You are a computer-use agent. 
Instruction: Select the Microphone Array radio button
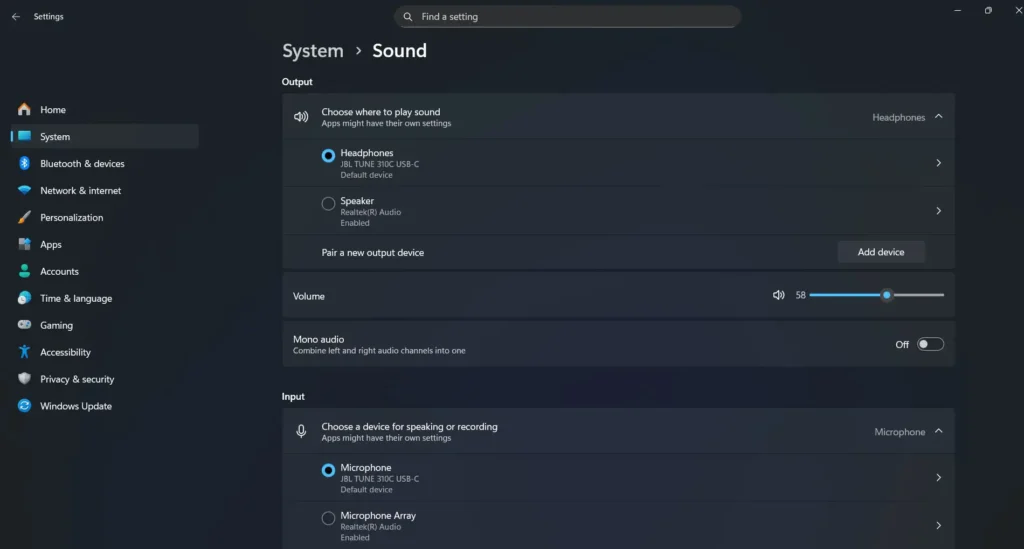click(328, 518)
